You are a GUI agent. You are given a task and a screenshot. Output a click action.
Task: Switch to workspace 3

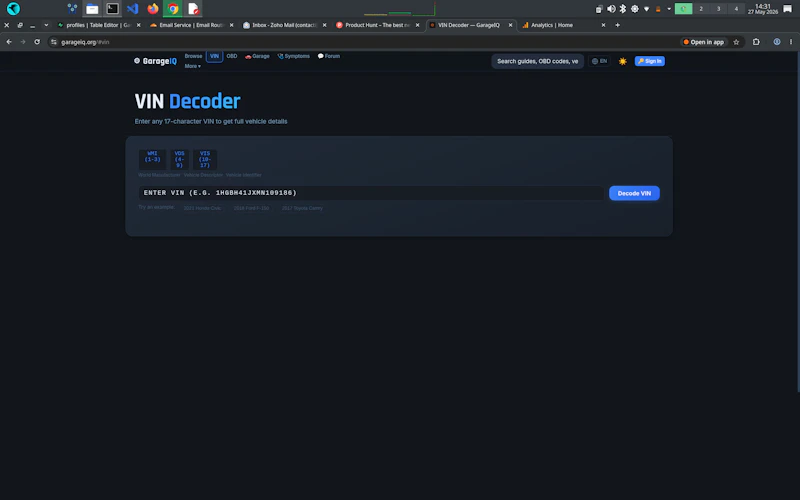[718, 9]
